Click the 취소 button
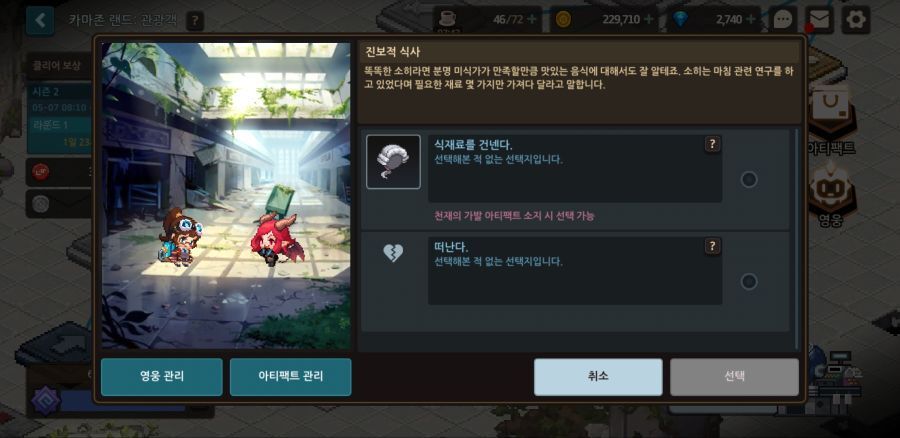Viewport: 900px width, 438px height. [598, 377]
